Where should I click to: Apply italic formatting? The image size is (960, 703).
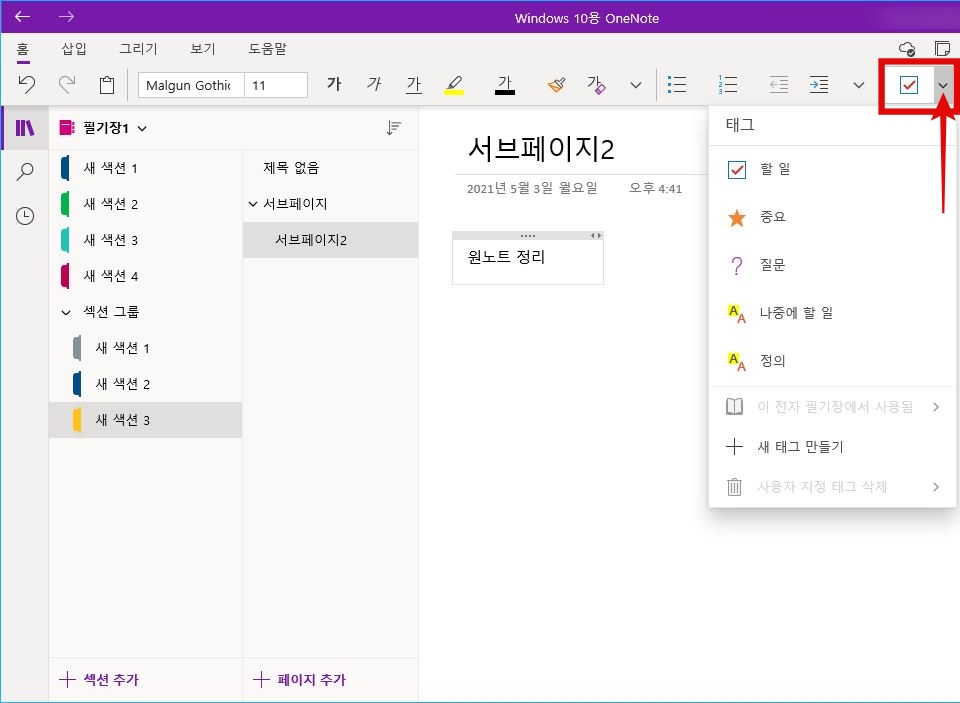(x=374, y=84)
